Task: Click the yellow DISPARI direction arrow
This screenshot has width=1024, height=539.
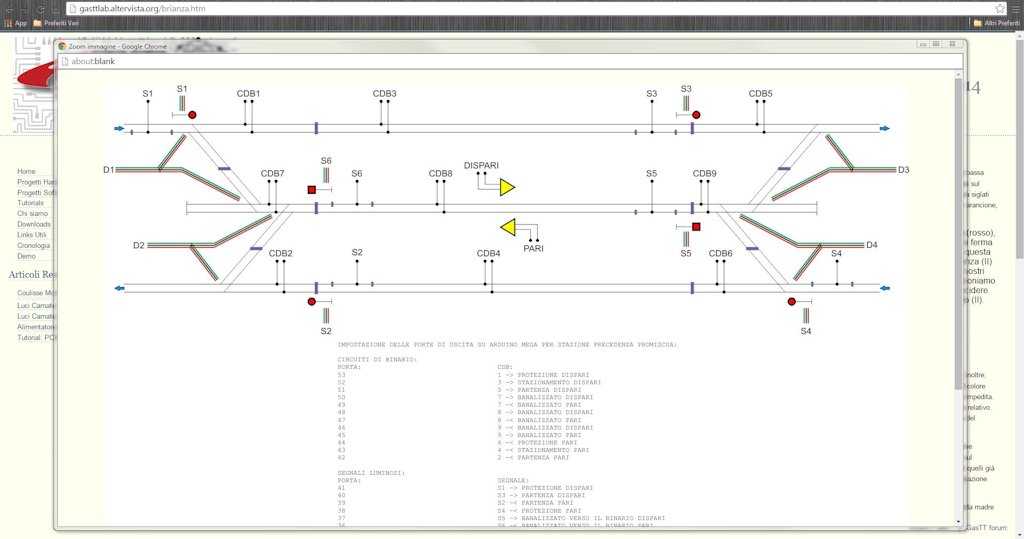Action: click(x=507, y=188)
